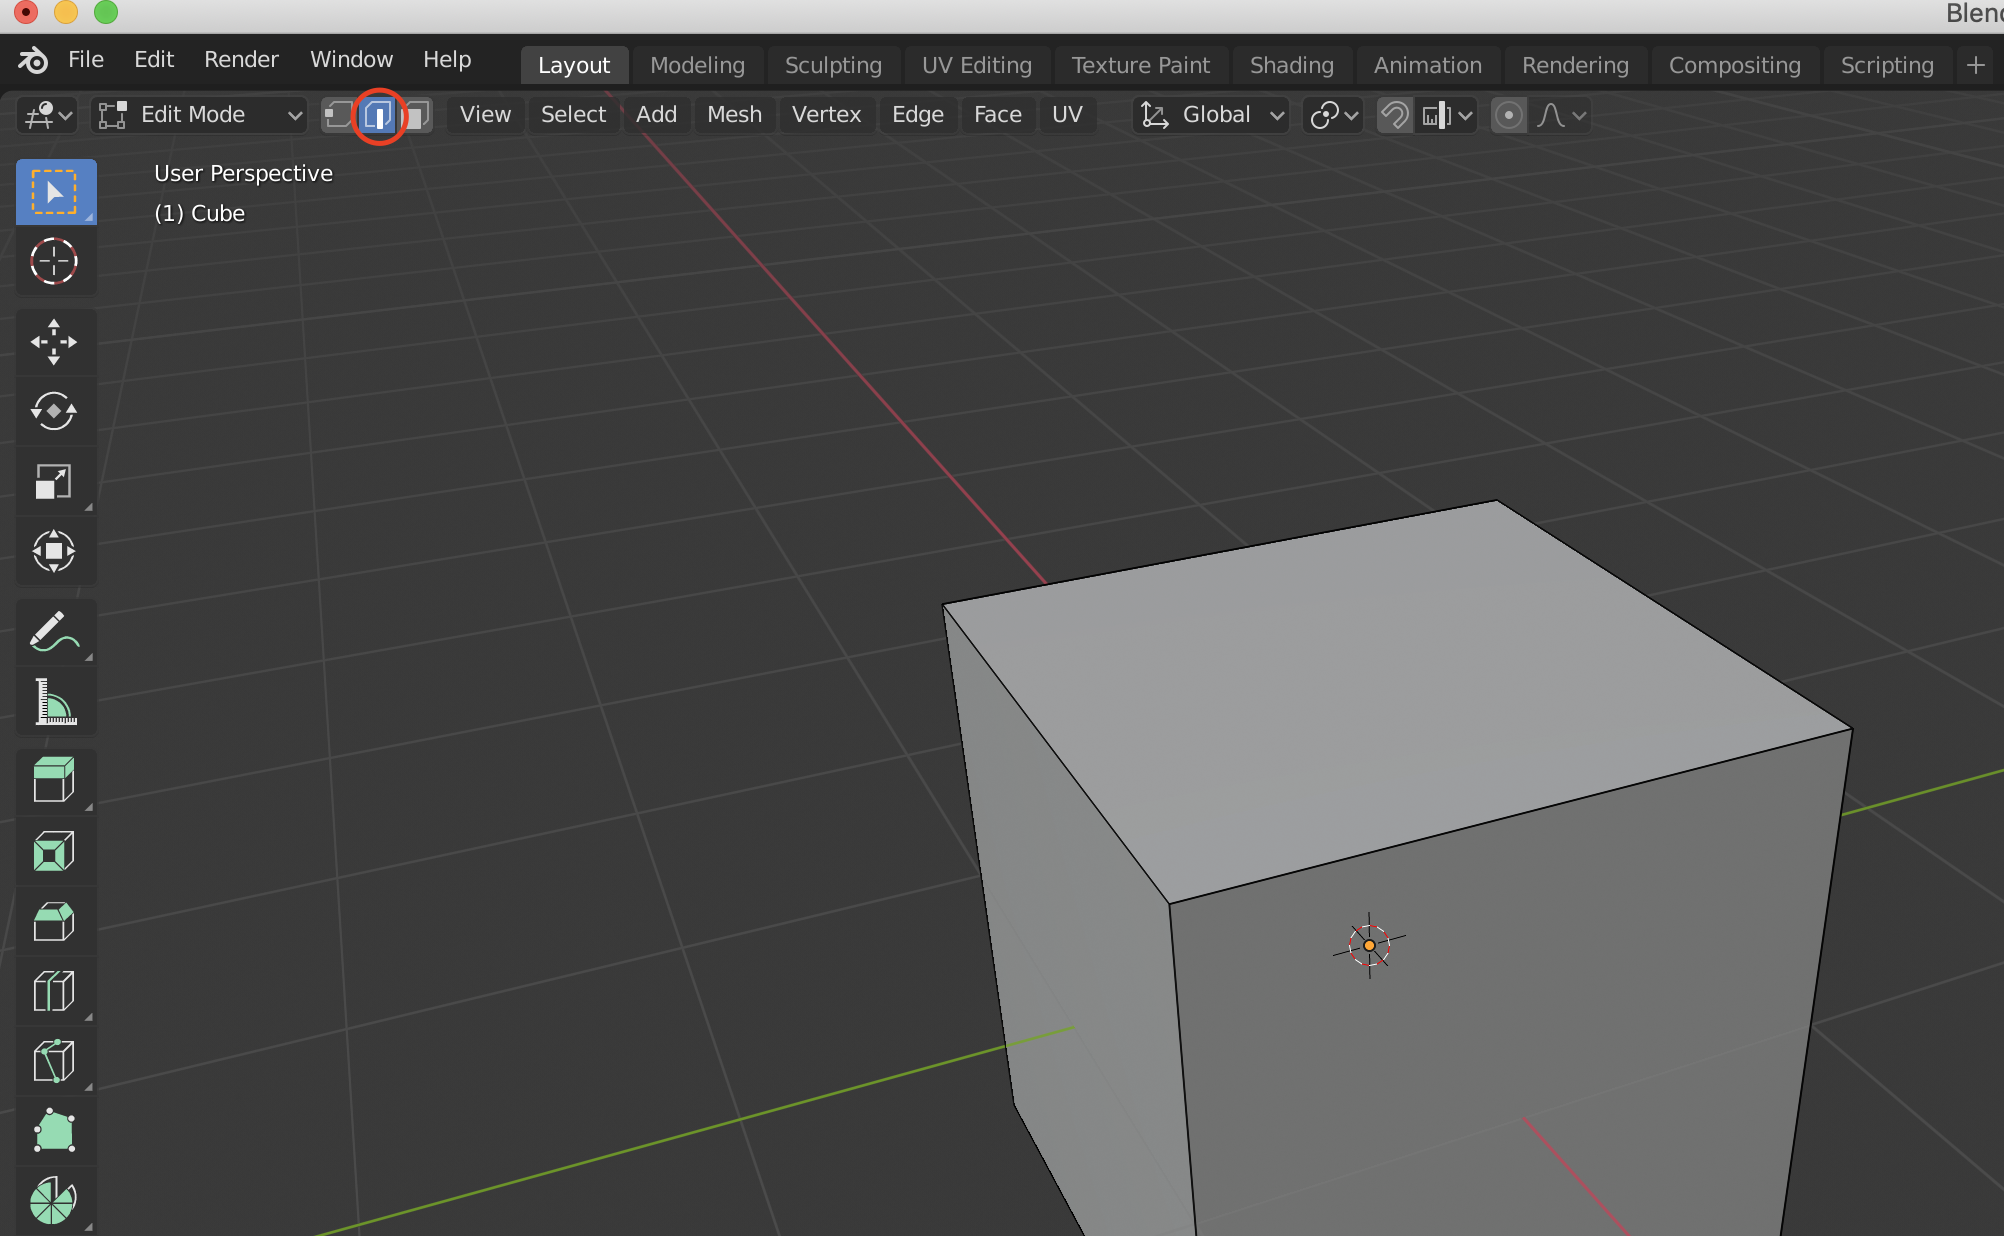Close the Blender window
The width and height of the screenshot is (2004, 1236).
click(26, 12)
